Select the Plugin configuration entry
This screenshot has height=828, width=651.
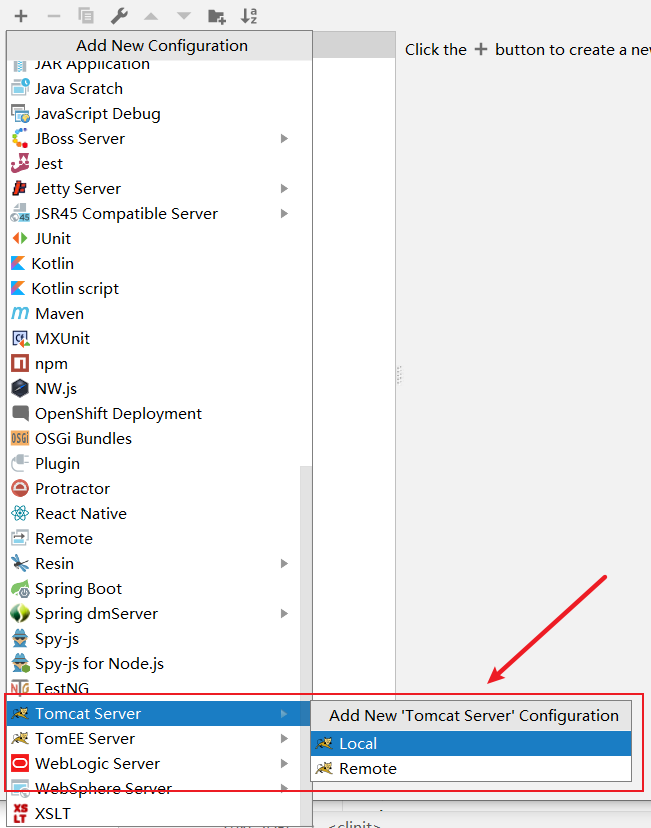(x=153, y=463)
